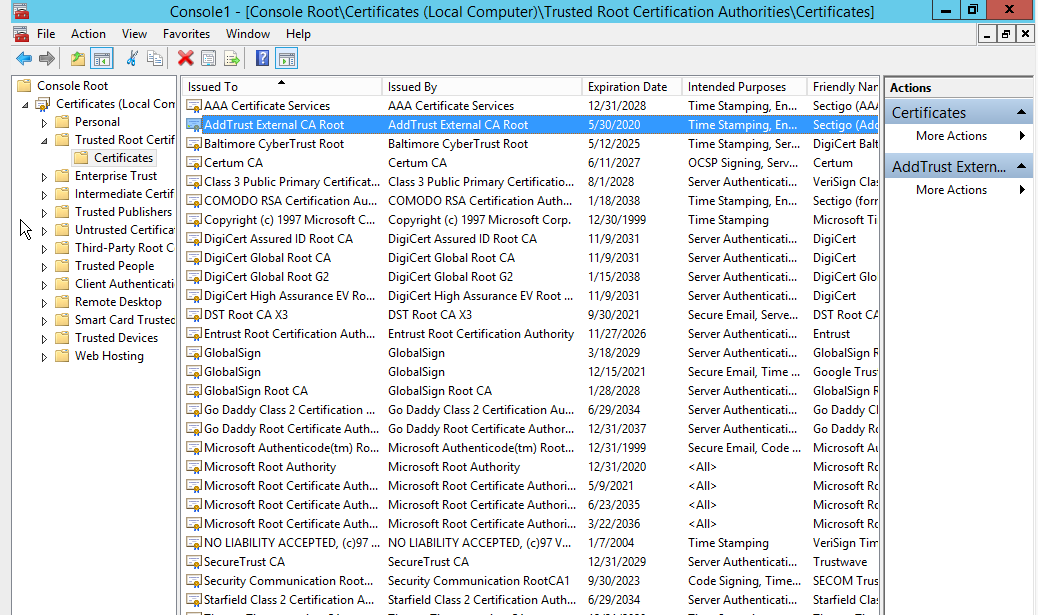Sort by the Intended Purposes column header

[x=744, y=87]
